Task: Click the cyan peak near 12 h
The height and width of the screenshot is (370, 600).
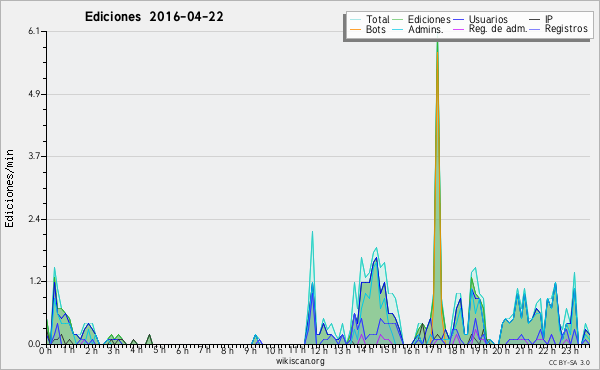Action: point(312,287)
